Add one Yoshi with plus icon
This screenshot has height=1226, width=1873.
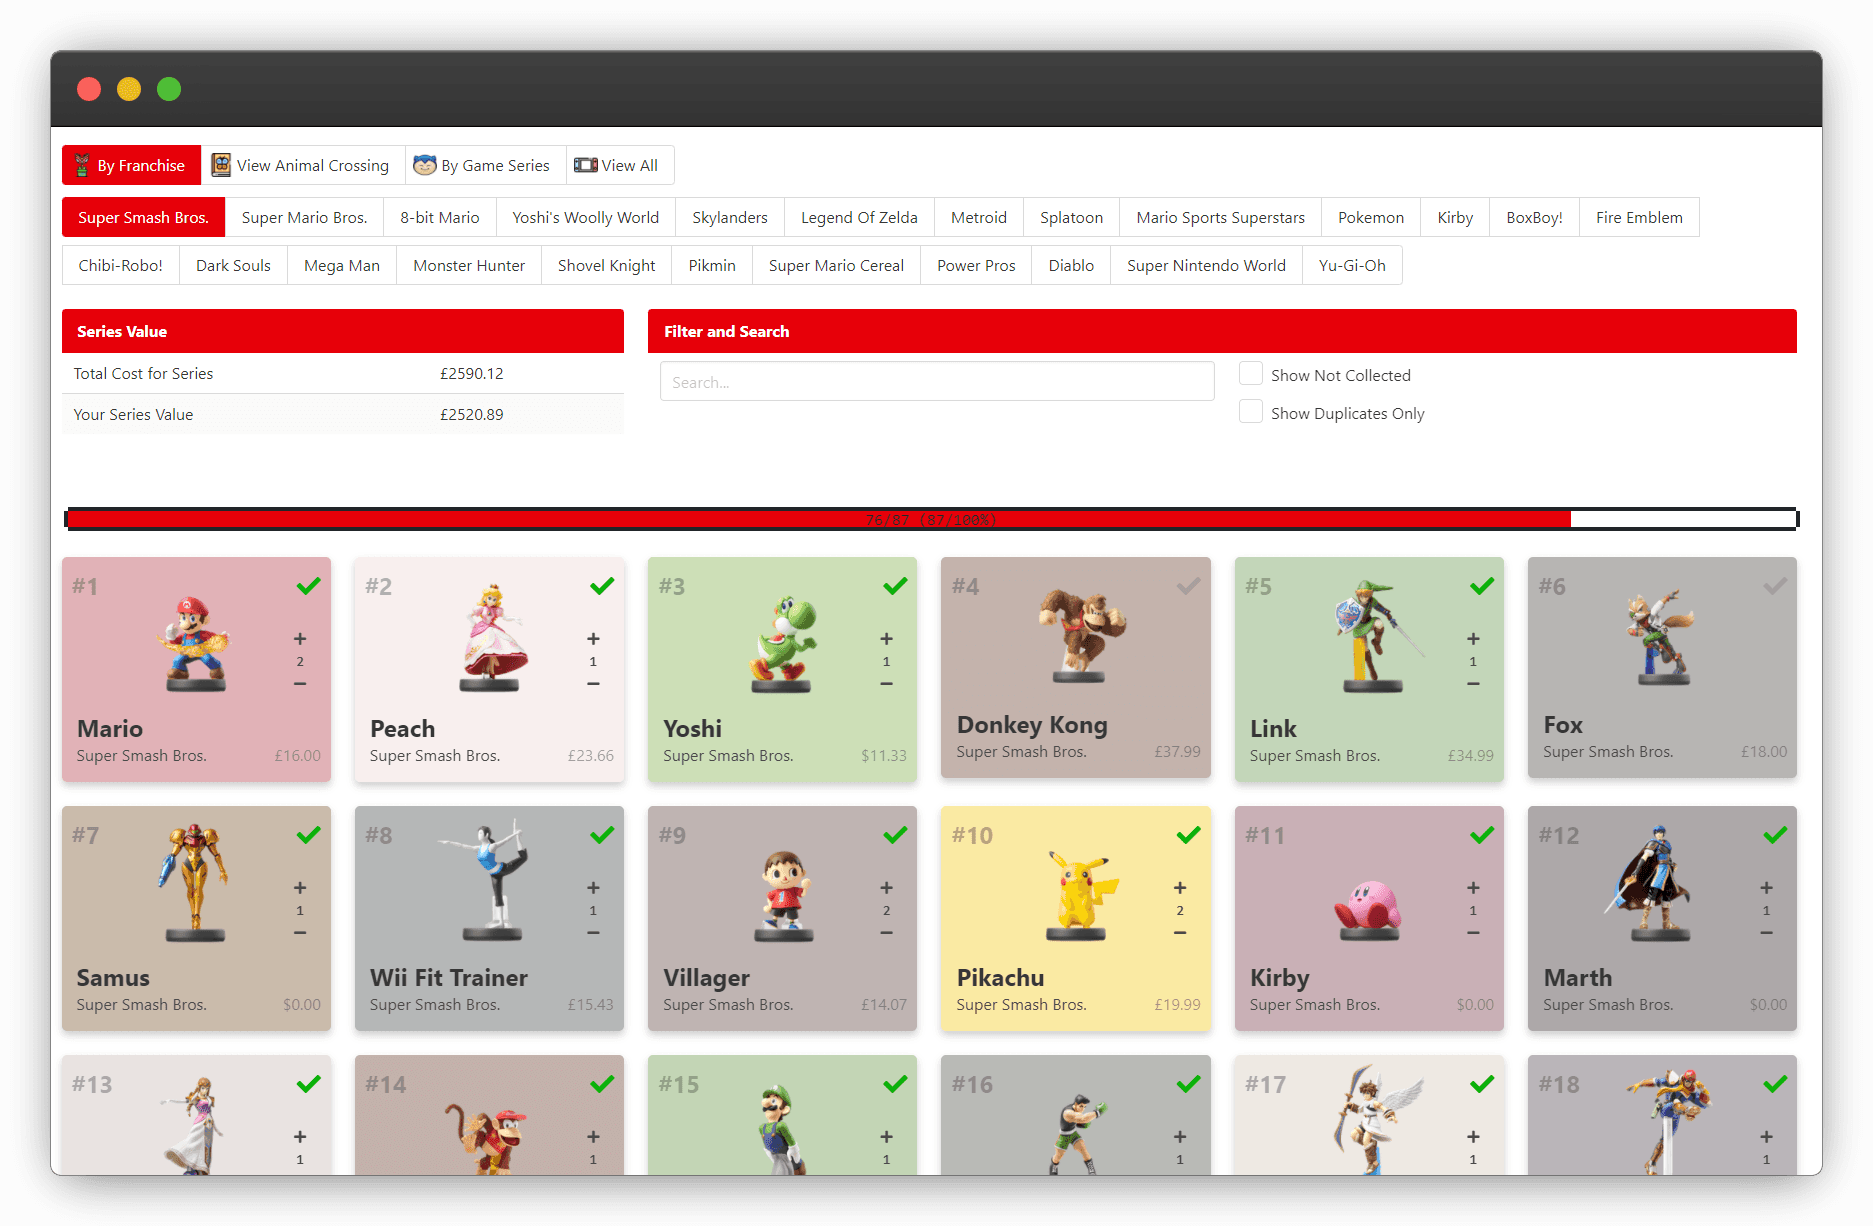tap(886, 639)
